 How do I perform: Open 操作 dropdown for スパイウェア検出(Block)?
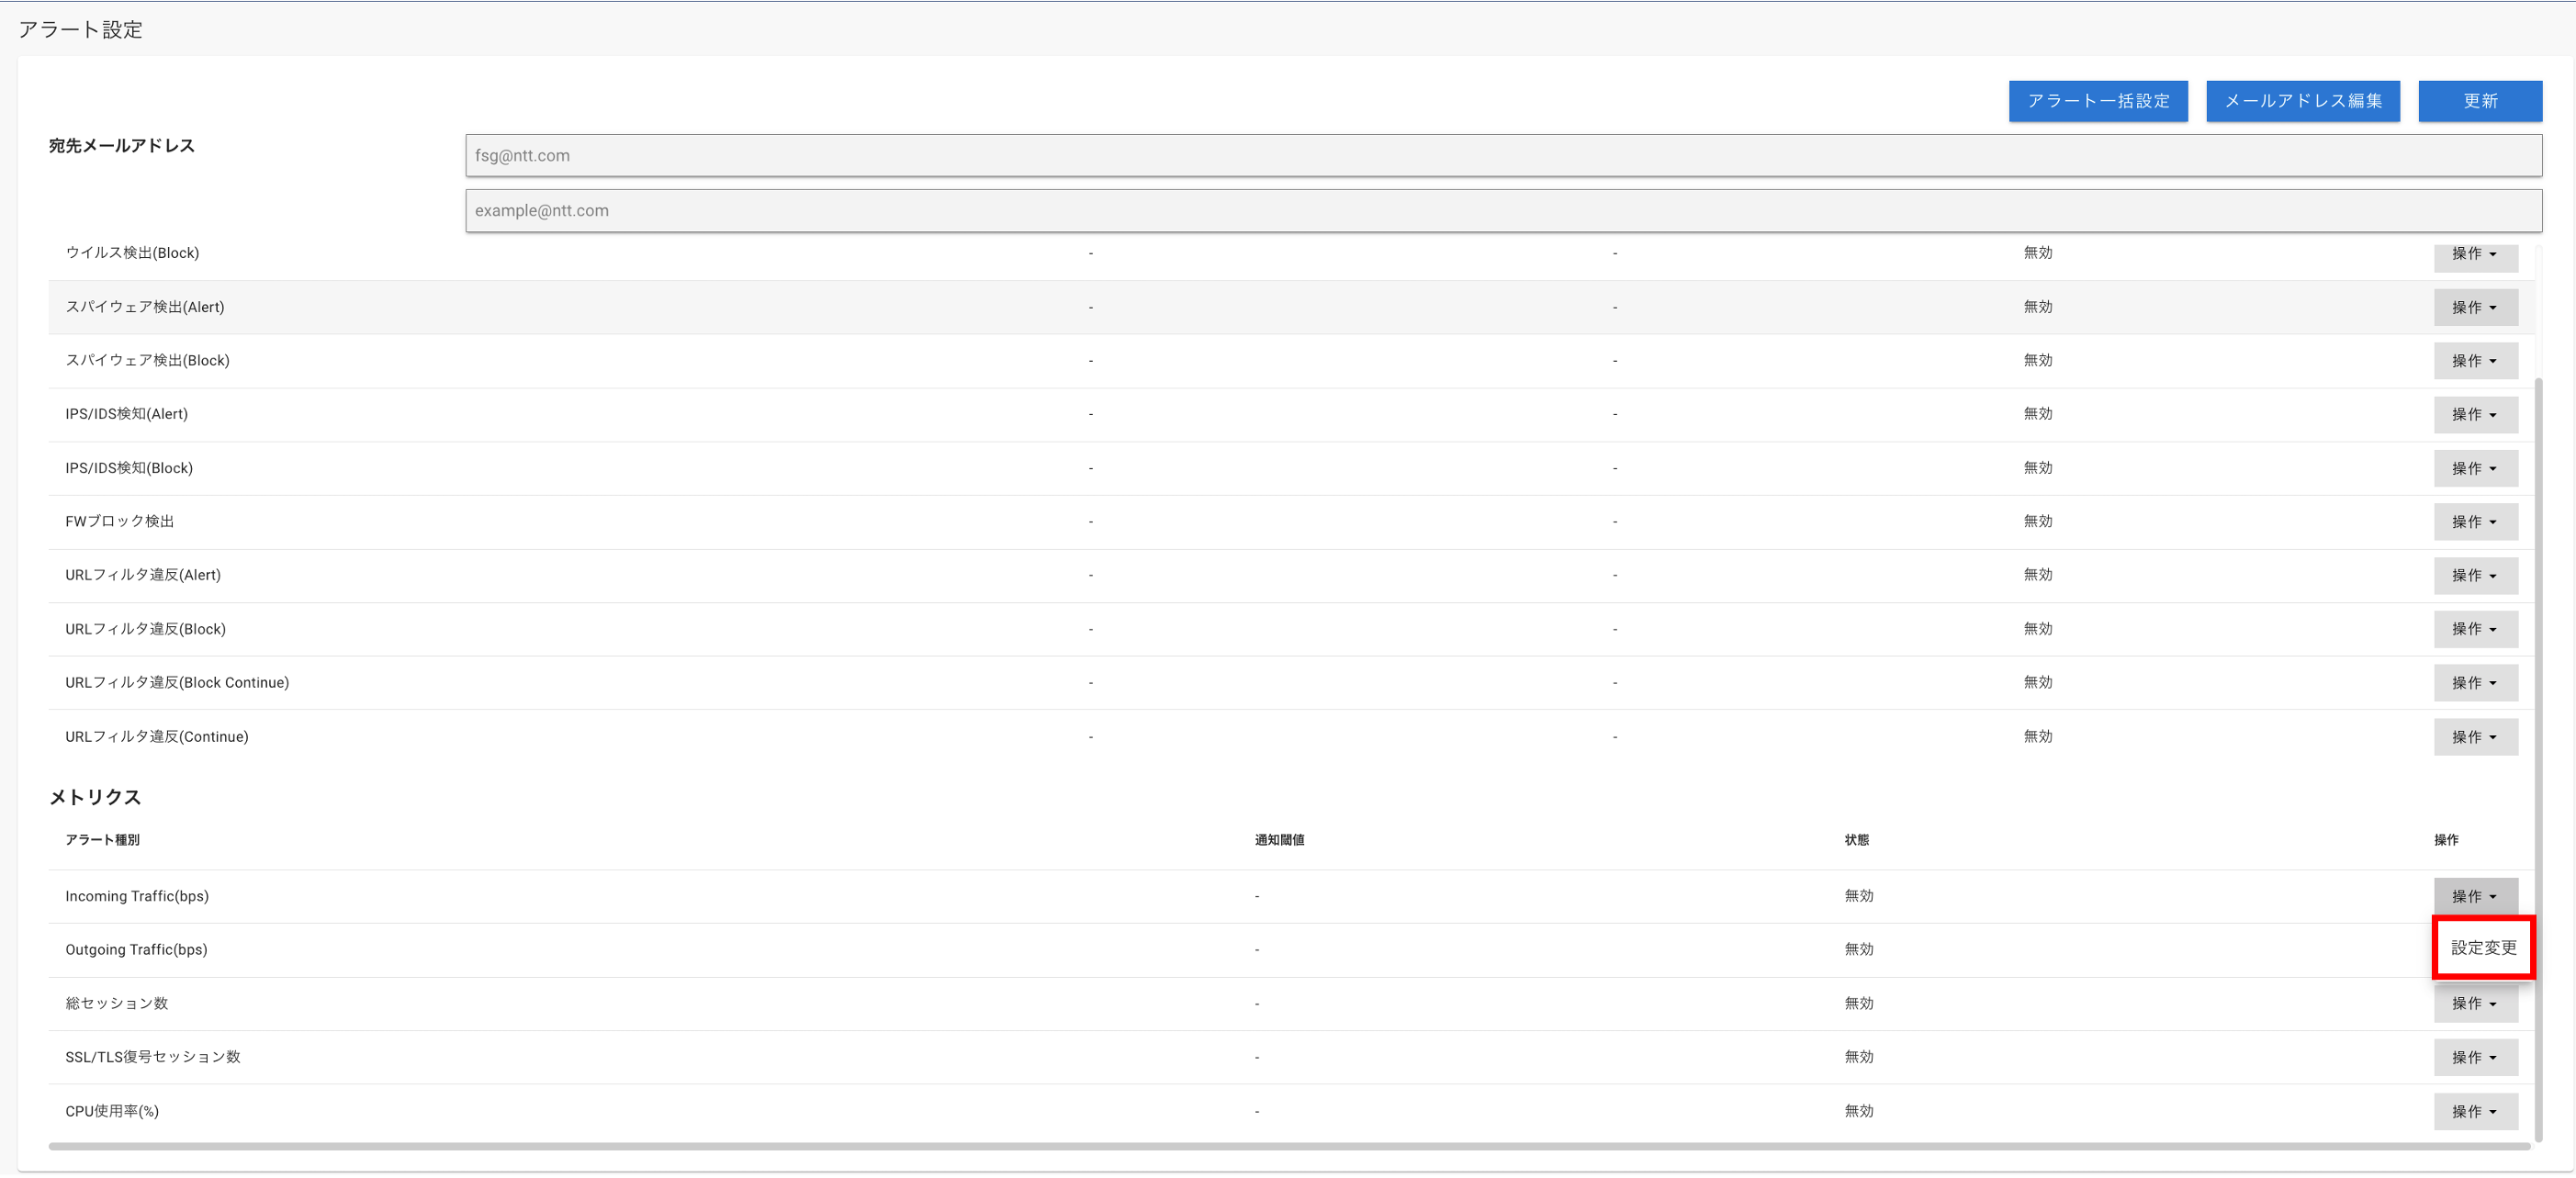(2475, 361)
